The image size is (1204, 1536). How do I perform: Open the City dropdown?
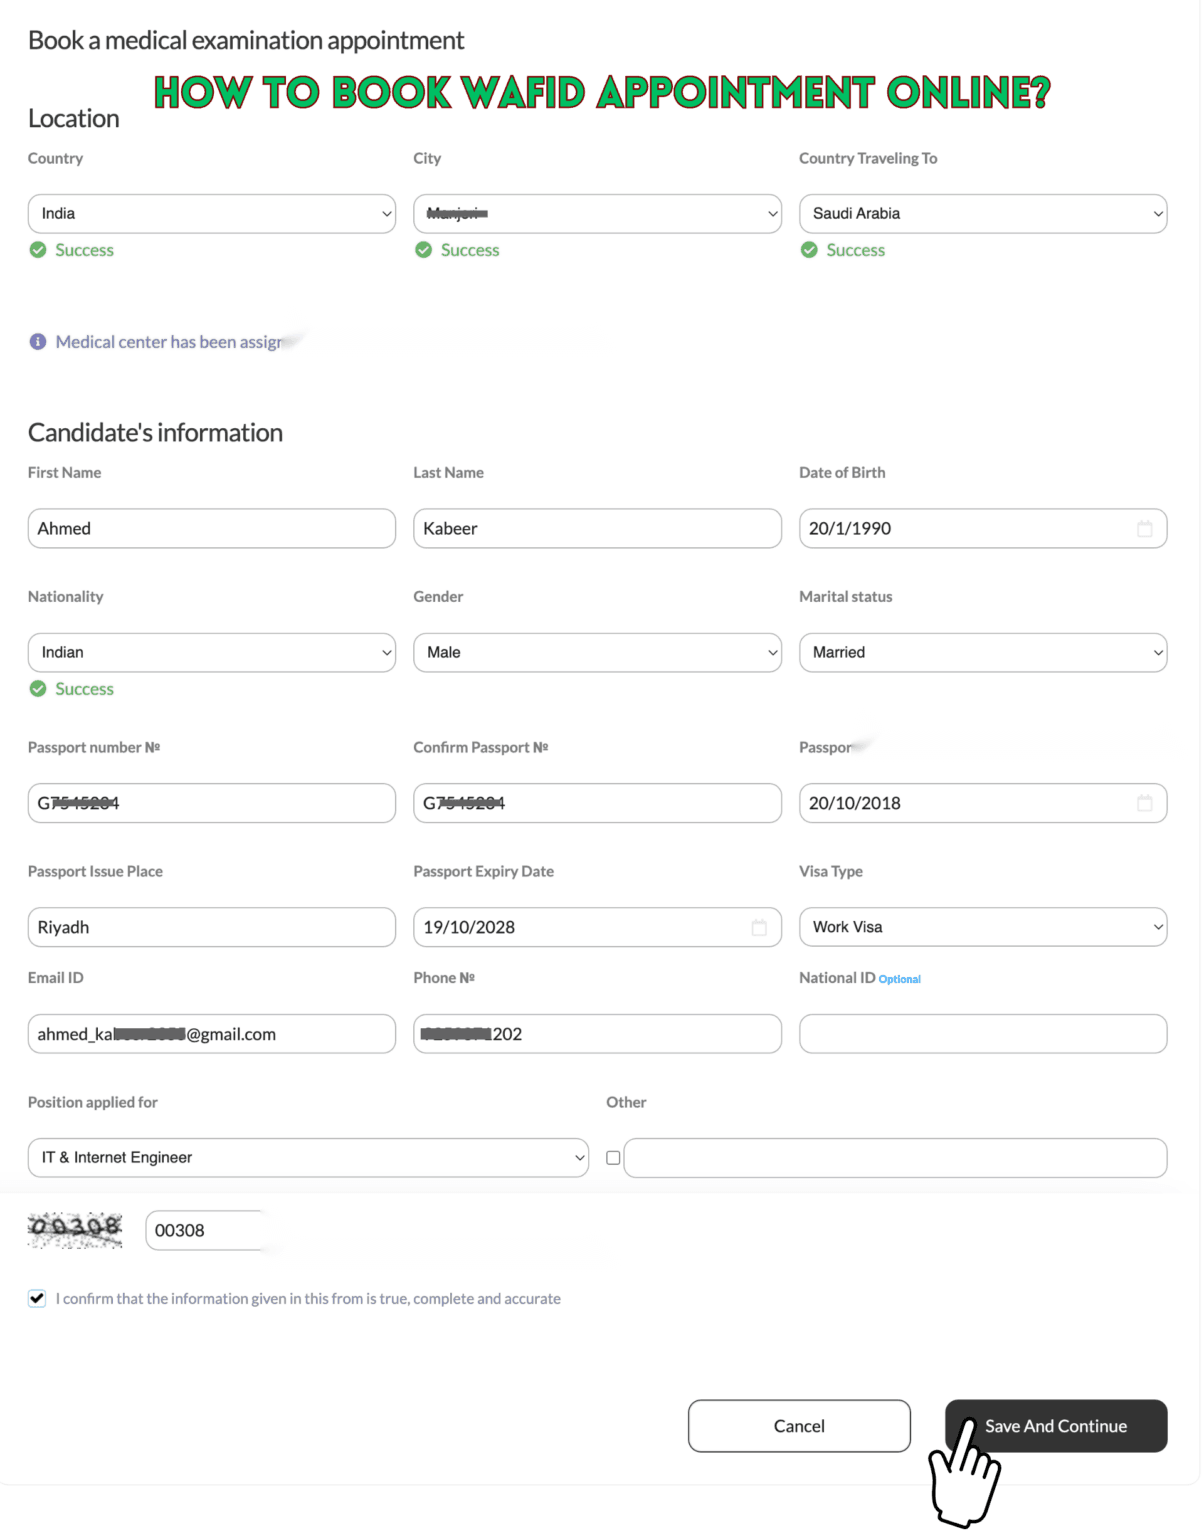(x=597, y=214)
